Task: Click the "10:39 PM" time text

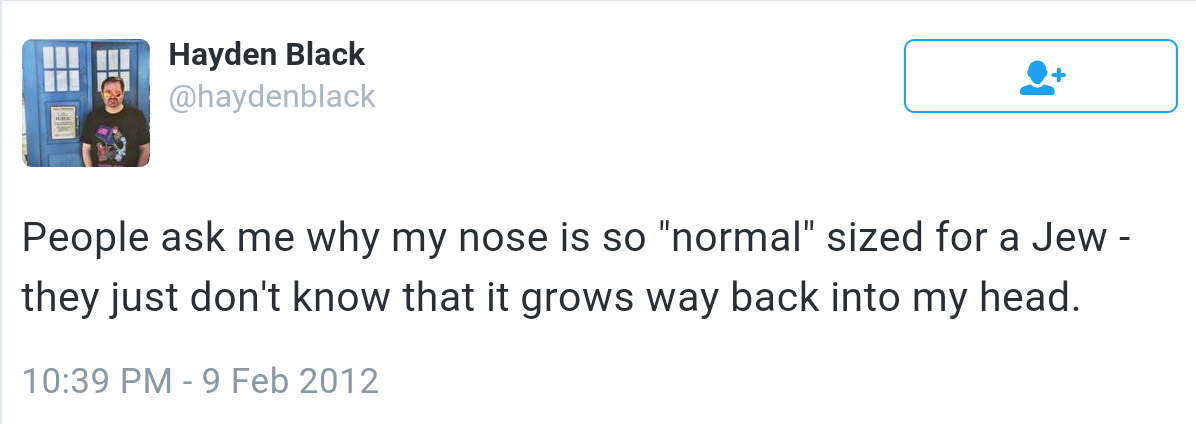Action: tap(98, 381)
